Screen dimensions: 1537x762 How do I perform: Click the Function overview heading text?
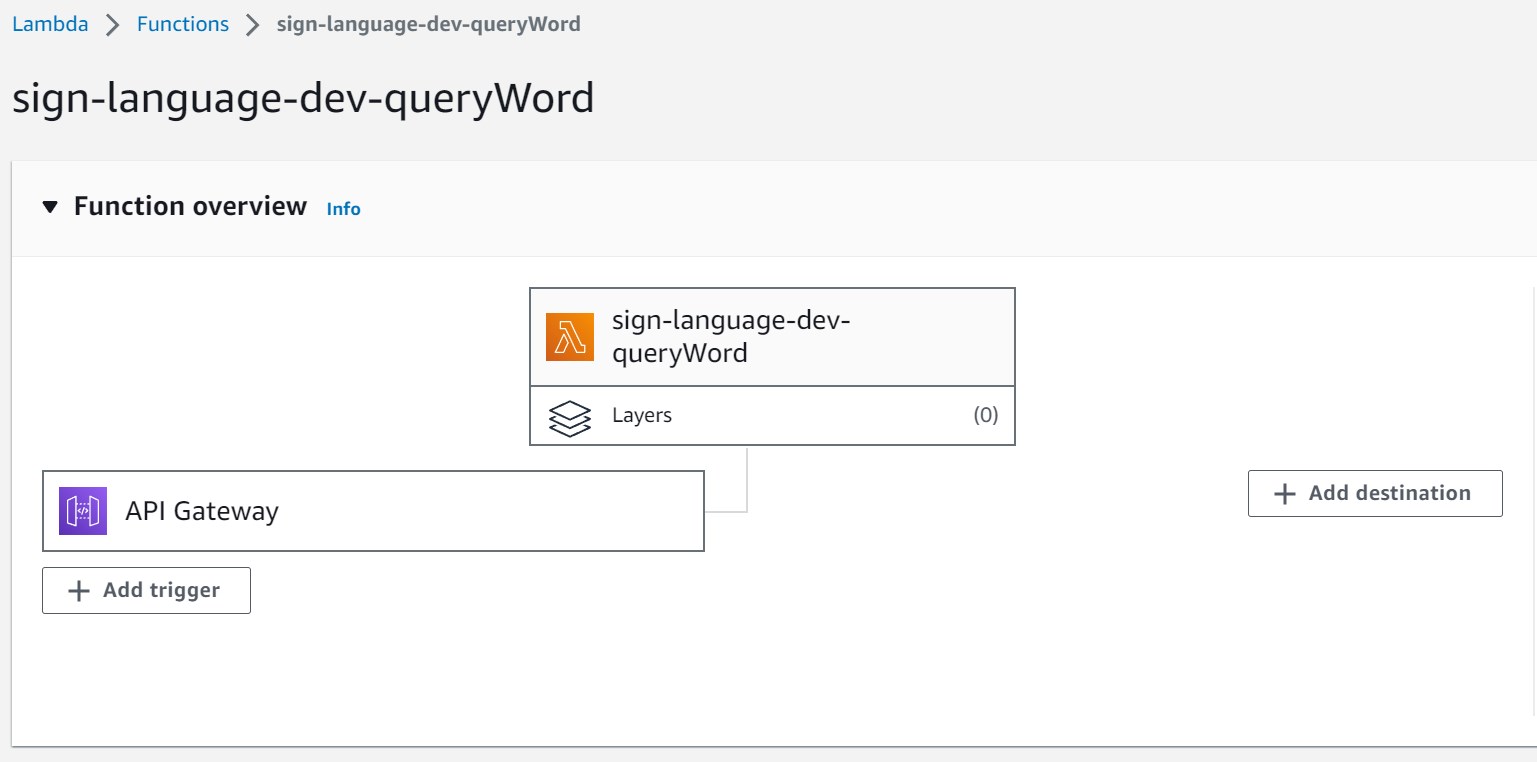(190, 207)
